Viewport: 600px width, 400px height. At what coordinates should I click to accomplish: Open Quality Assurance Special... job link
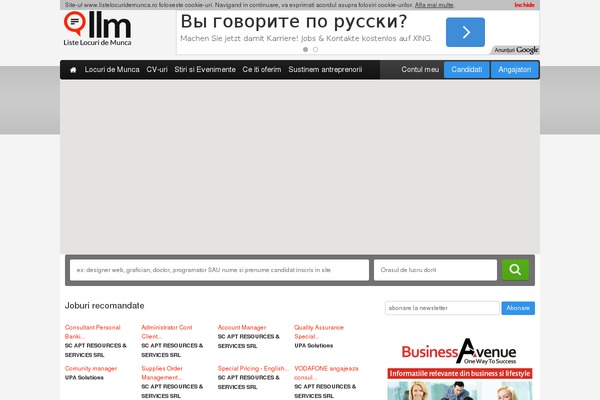319,332
